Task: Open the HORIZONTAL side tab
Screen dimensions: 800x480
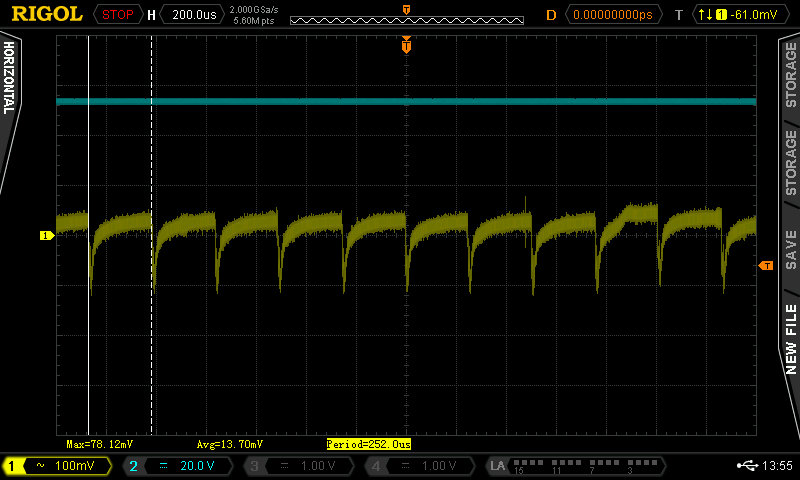Action: point(9,78)
